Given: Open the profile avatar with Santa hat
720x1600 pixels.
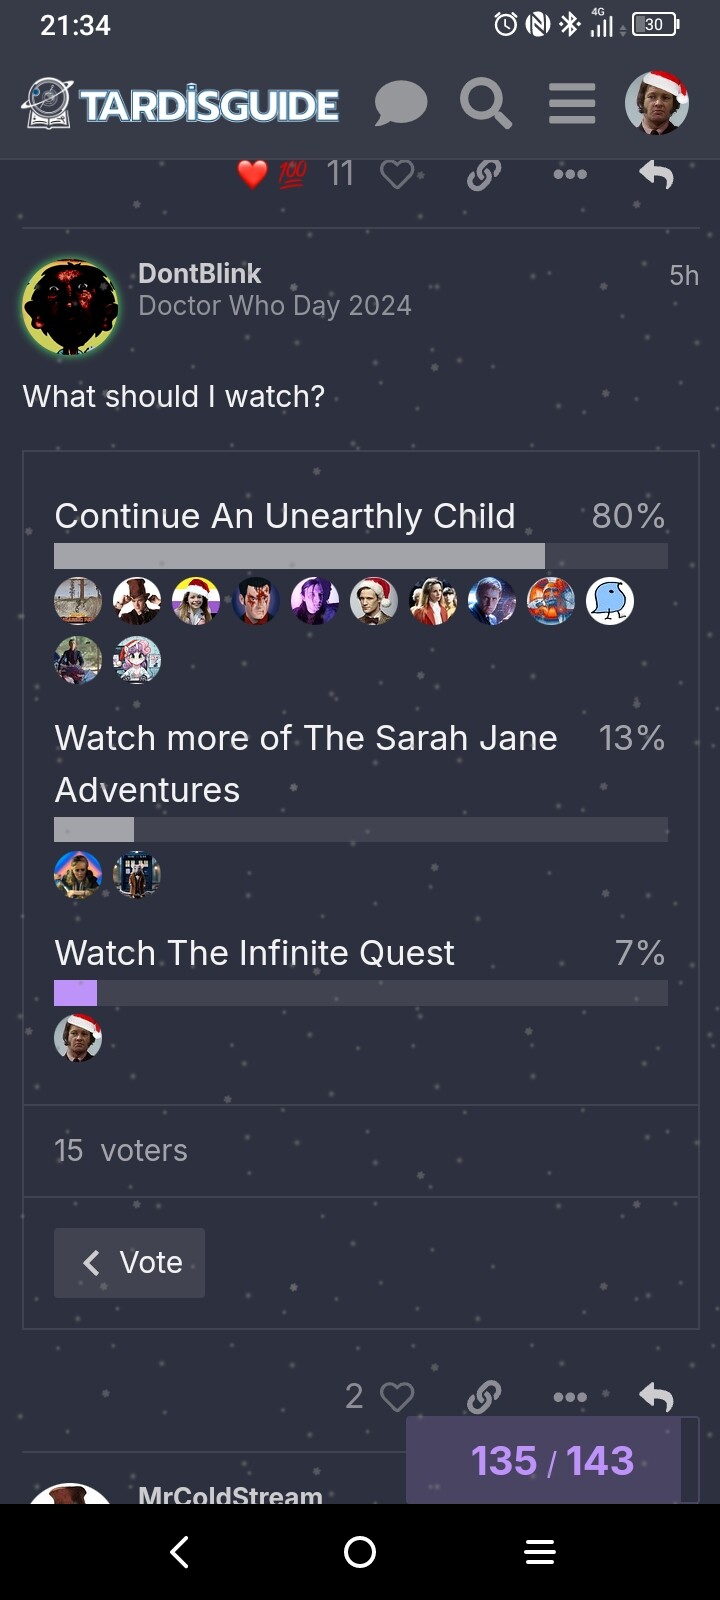Looking at the screenshot, I should pos(657,103).
